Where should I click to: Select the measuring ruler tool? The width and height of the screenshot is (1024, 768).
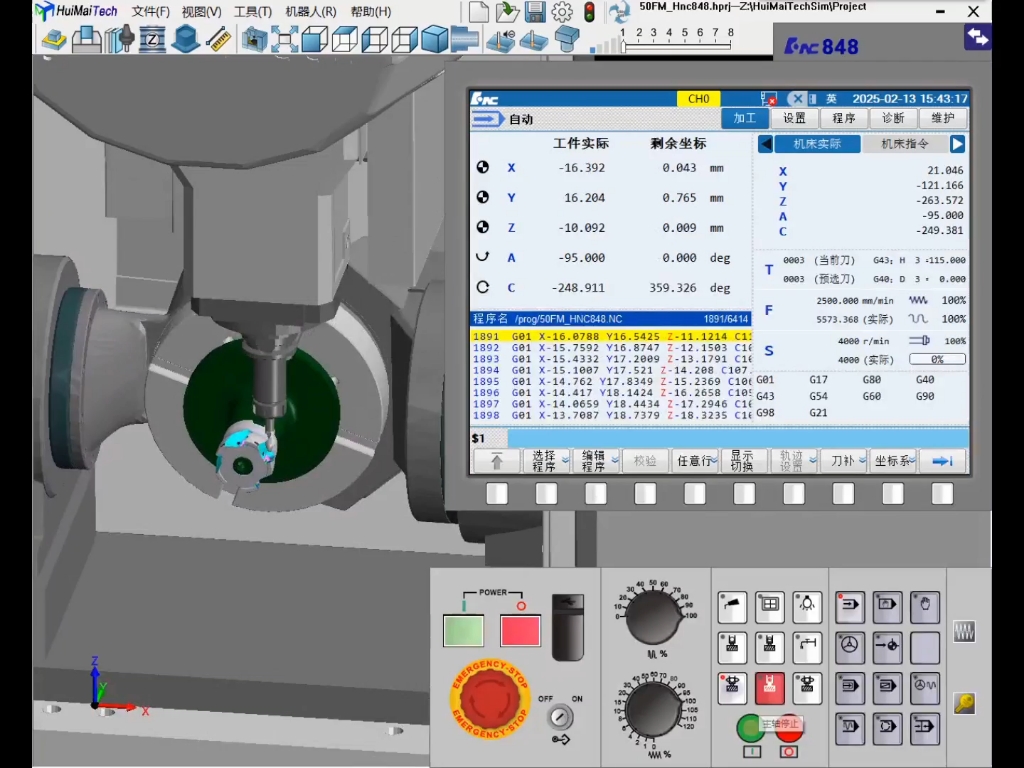[x=219, y=39]
